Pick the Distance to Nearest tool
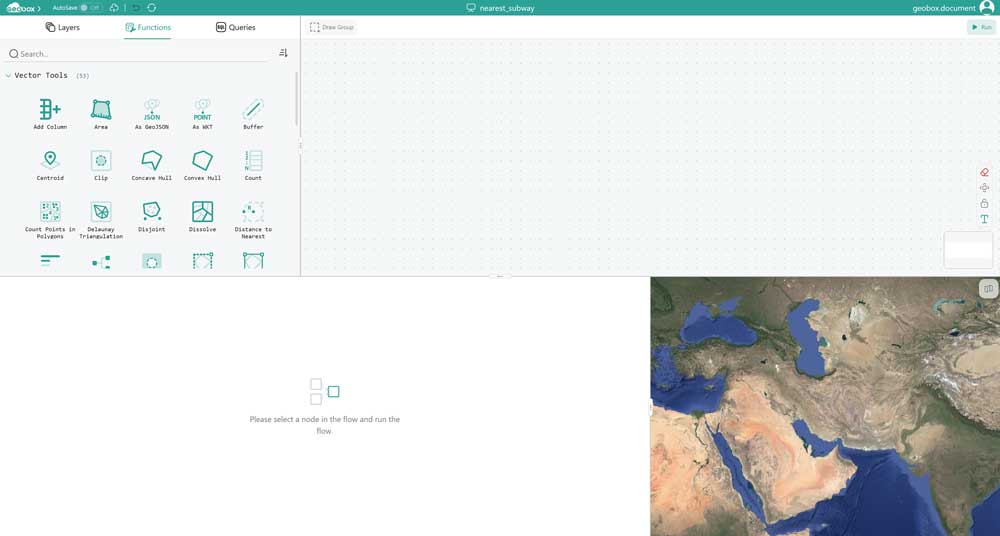This screenshot has height=536, width=1000. (253, 220)
